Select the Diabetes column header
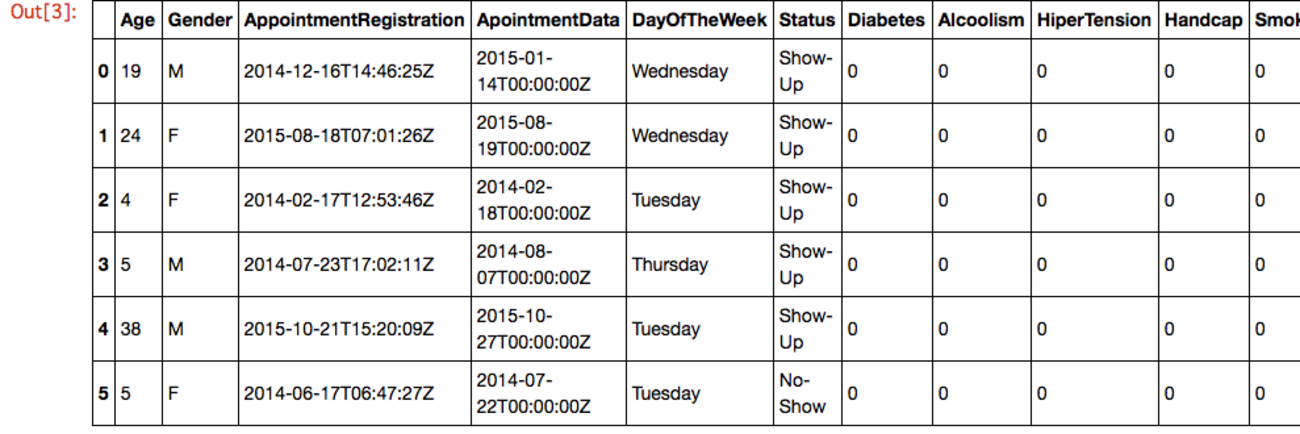The width and height of the screenshot is (1300, 434). pos(886,20)
